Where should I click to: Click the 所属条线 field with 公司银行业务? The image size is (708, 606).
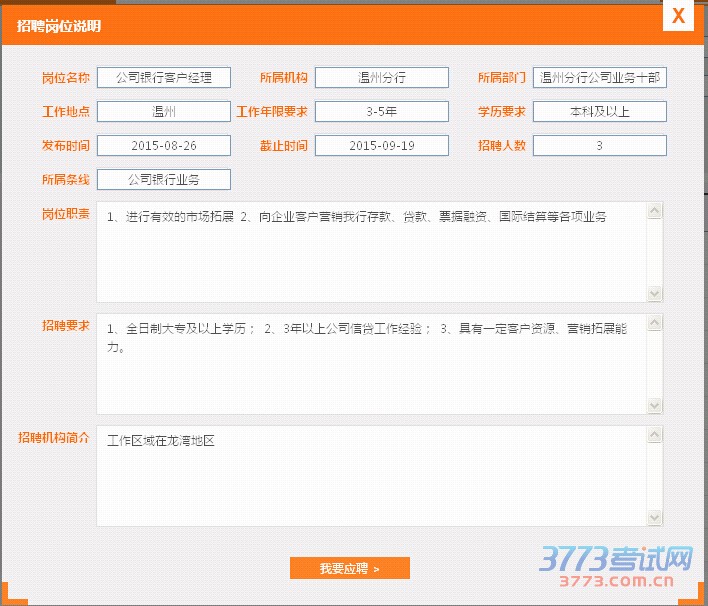164,180
